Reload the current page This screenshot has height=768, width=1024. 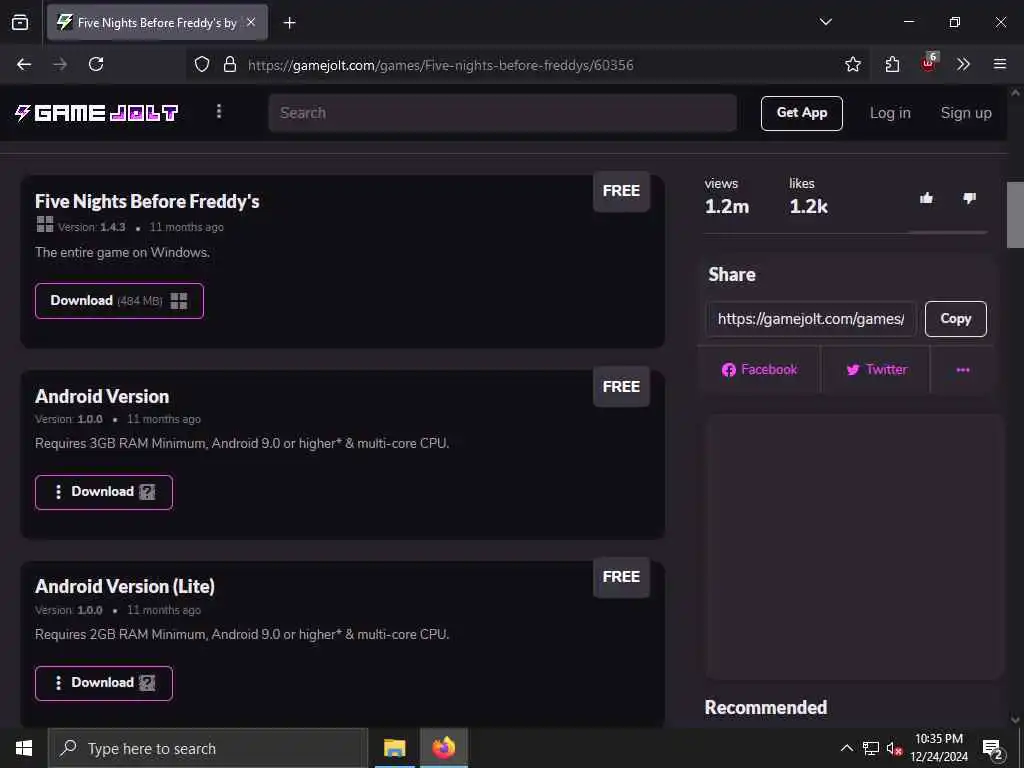click(x=96, y=64)
